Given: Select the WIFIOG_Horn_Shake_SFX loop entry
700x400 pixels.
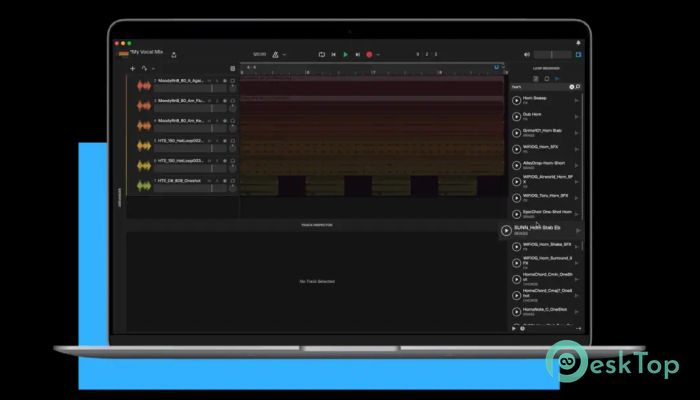Looking at the screenshot, I should click(x=547, y=246).
